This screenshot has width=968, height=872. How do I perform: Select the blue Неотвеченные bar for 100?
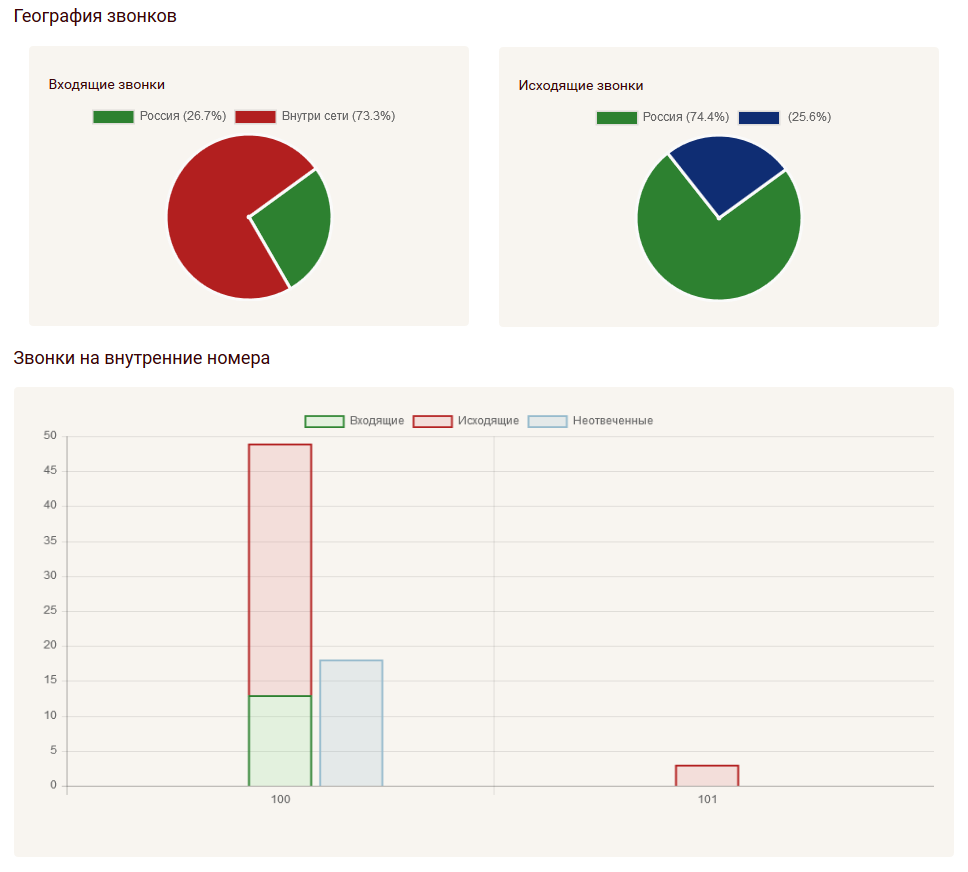[x=351, y=722]
